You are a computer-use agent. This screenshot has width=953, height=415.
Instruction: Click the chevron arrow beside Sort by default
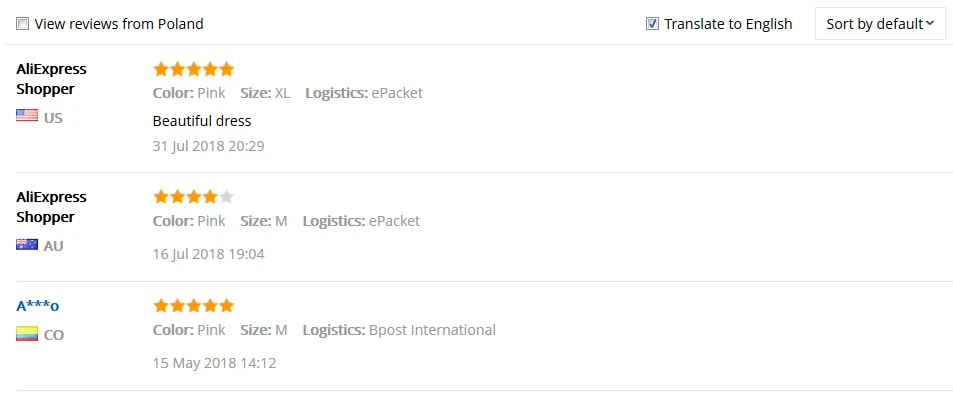(929, 24)
